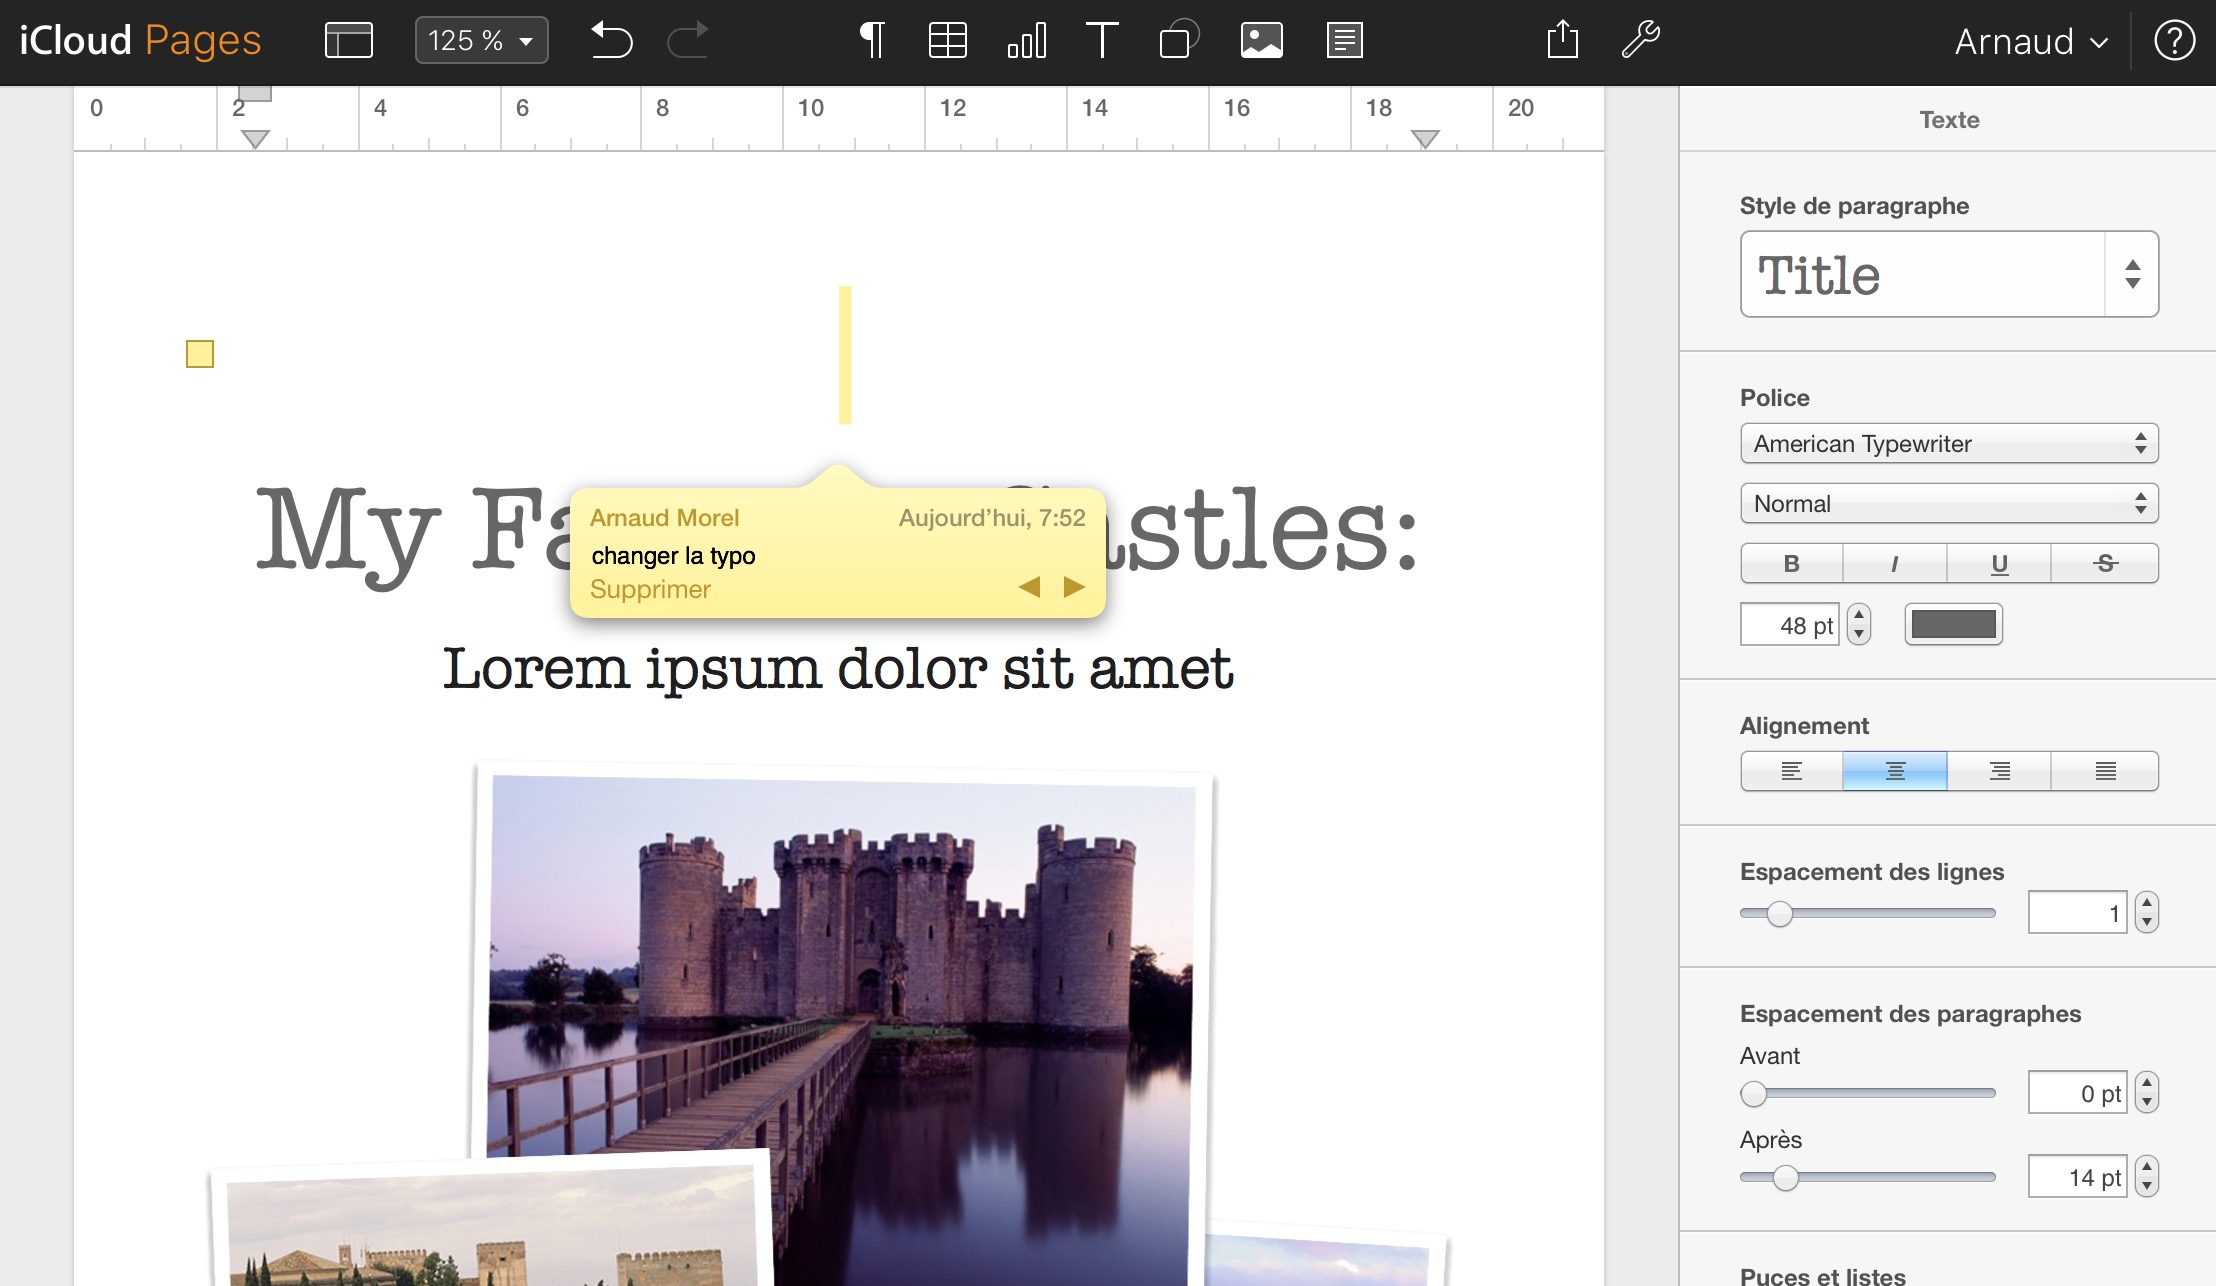The width and height of the screenshot is (2216, 1286).
Task: Click the 'Lorem ipsum dolor sit amet' subtitle
Action: (x=838, y=669)
